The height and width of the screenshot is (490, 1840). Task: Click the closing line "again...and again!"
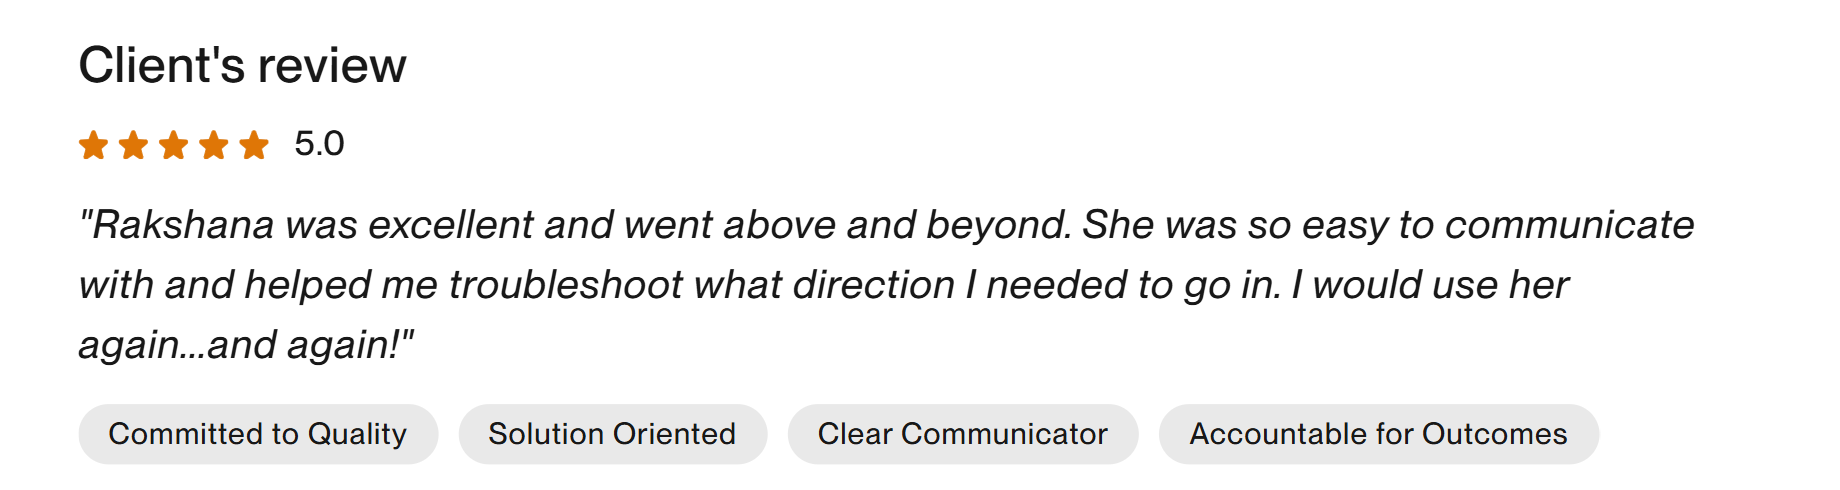pos(246,345)
